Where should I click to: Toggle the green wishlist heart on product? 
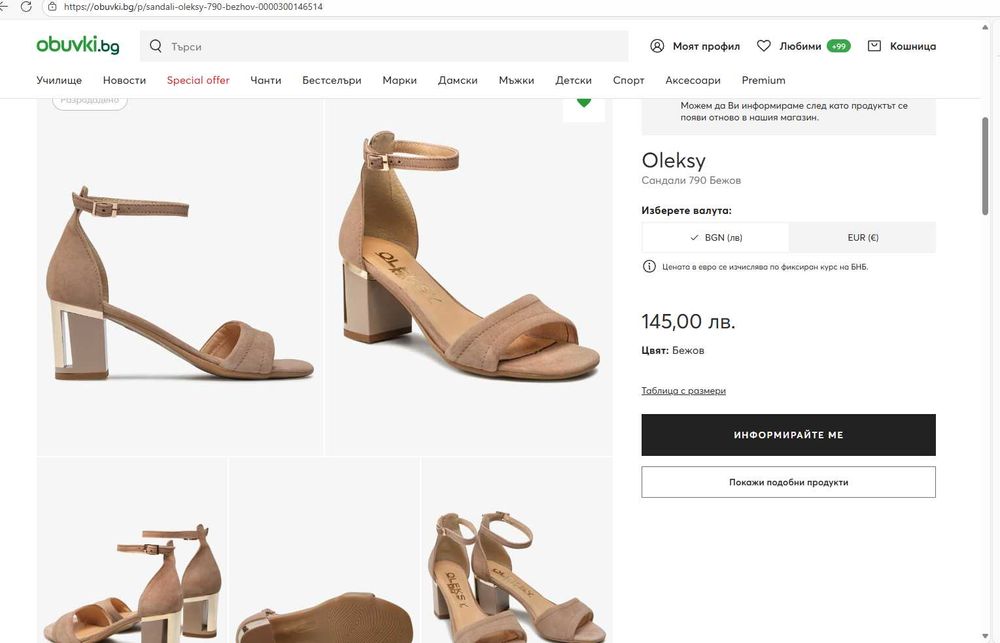click(584, 102)
